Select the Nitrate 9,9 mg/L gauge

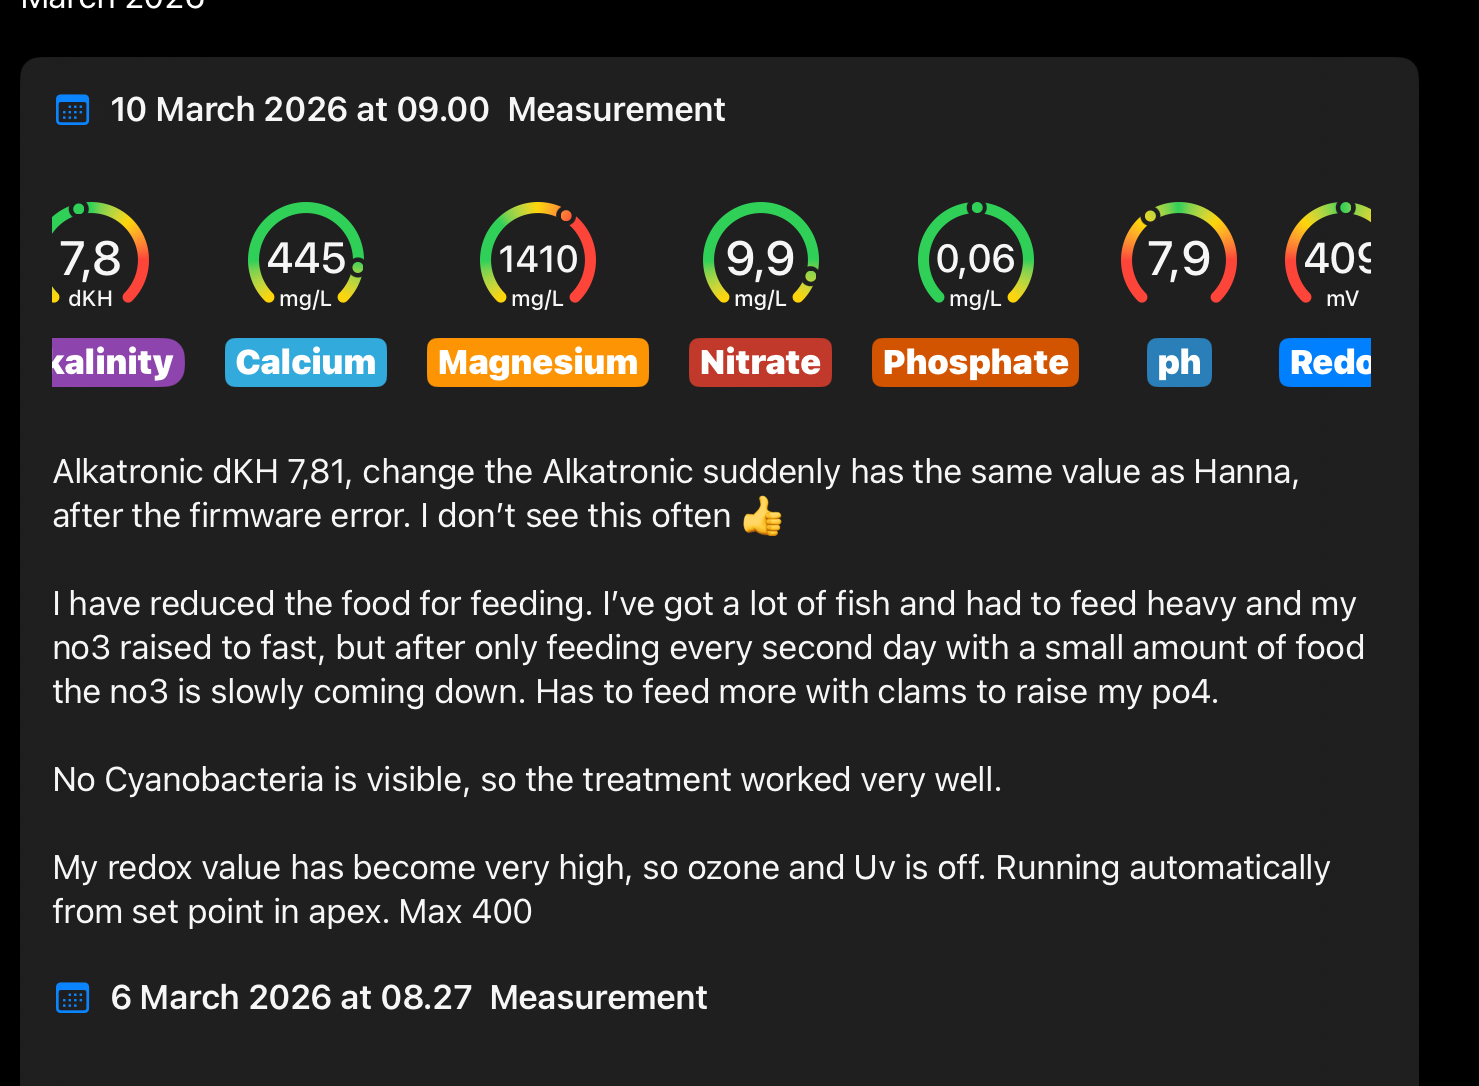click(760, 258)
